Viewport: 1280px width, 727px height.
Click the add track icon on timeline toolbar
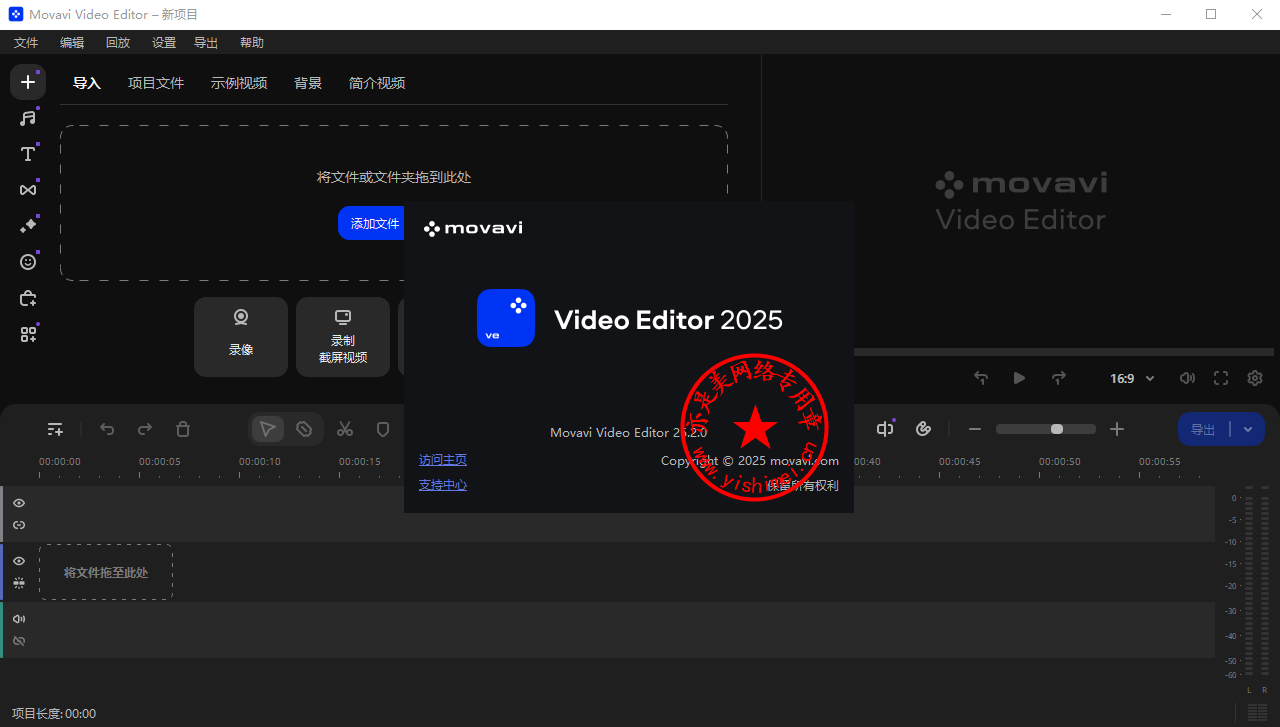tap(55, 429)
